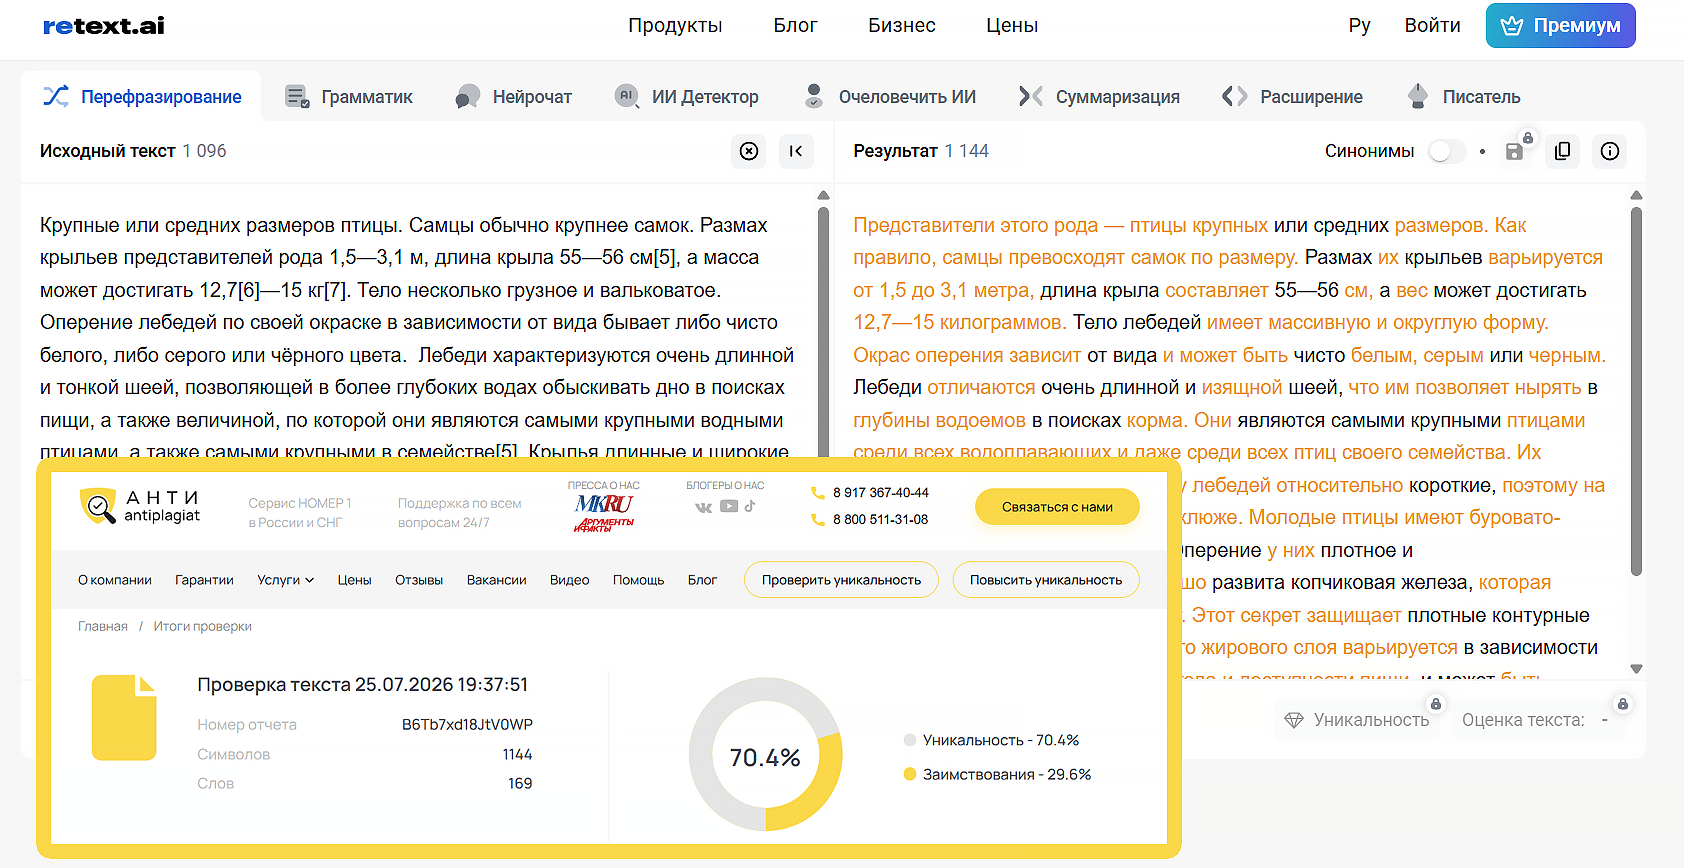Switch to the Грамматик tab
The height and width of the screenshot is (868, 1684).
coord(349,97)
